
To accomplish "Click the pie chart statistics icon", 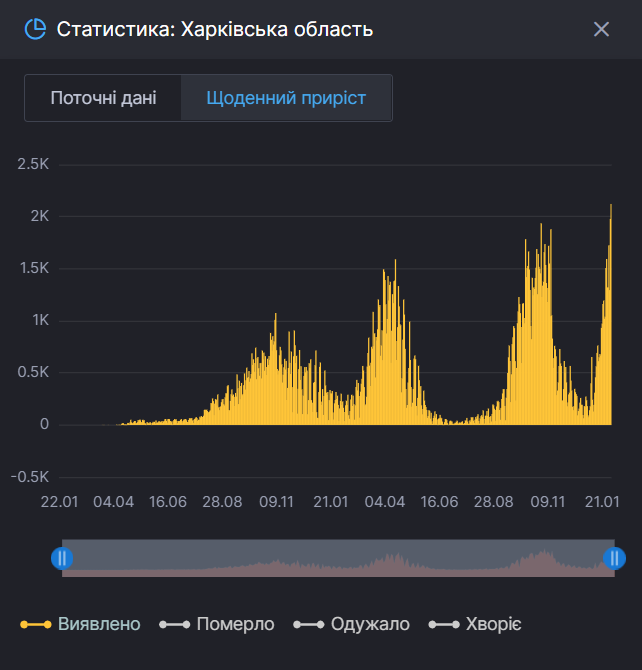I will pos(35,29).
